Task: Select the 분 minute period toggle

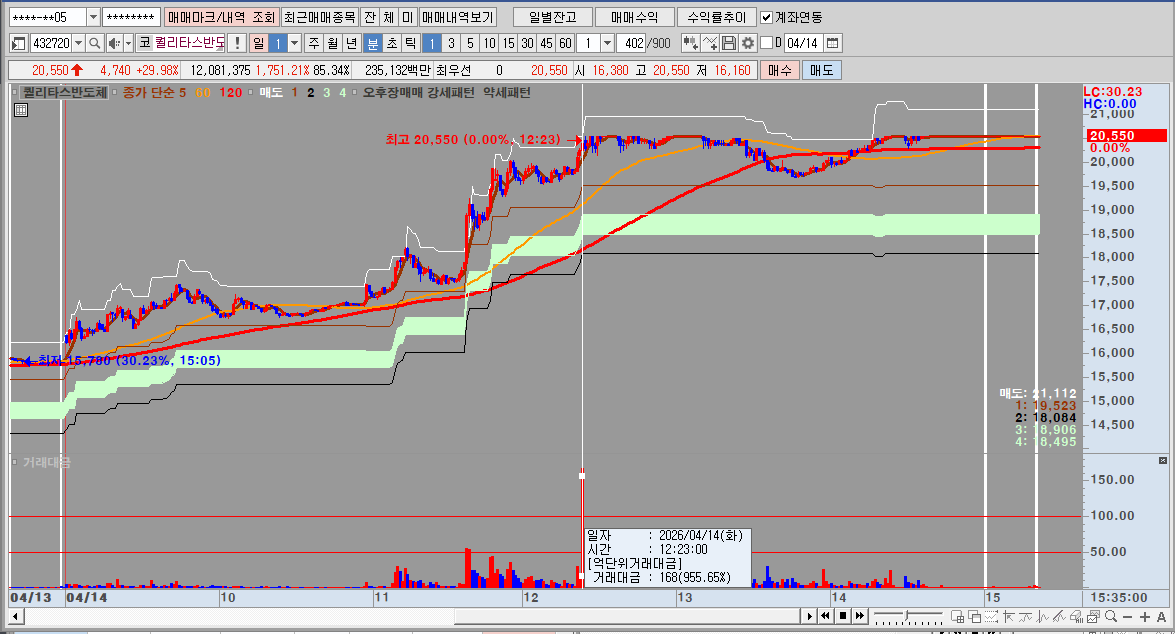Action: pyautogui.click(x=372, y=43)
